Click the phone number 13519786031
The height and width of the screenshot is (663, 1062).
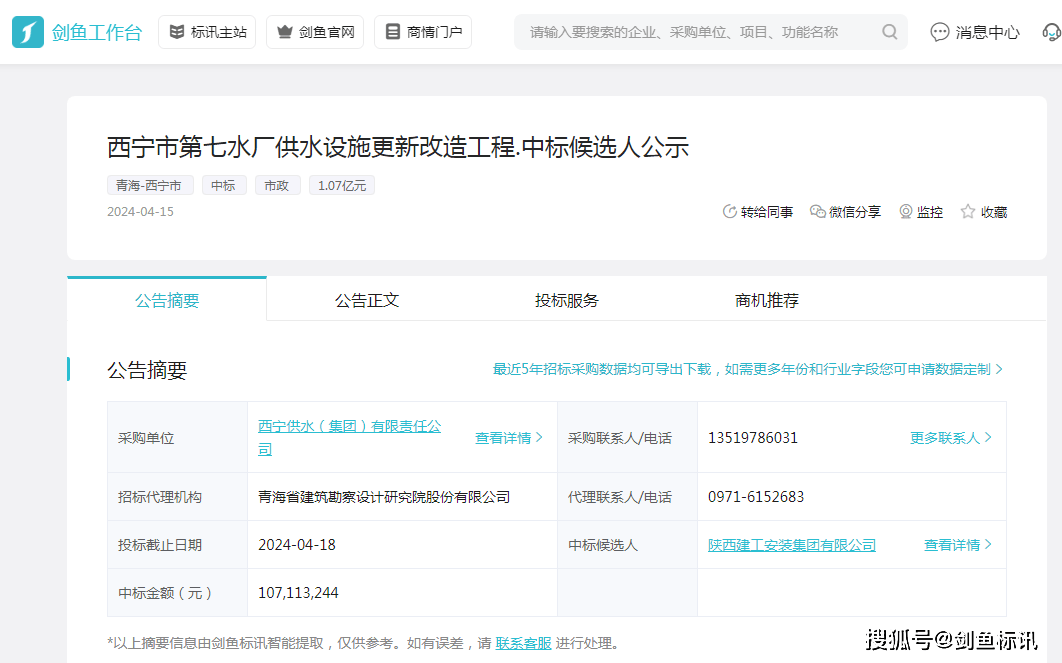pyautogui.click(x=752, y=437)
